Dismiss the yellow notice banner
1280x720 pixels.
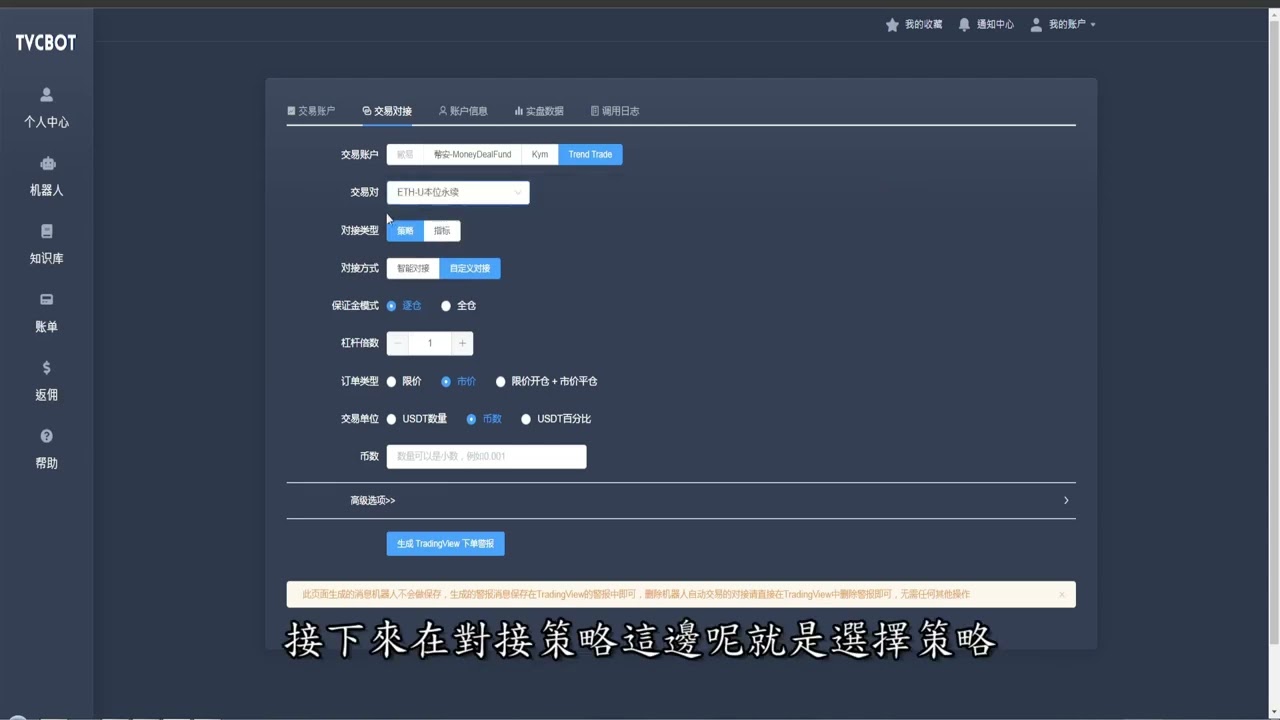point(1061,594)
